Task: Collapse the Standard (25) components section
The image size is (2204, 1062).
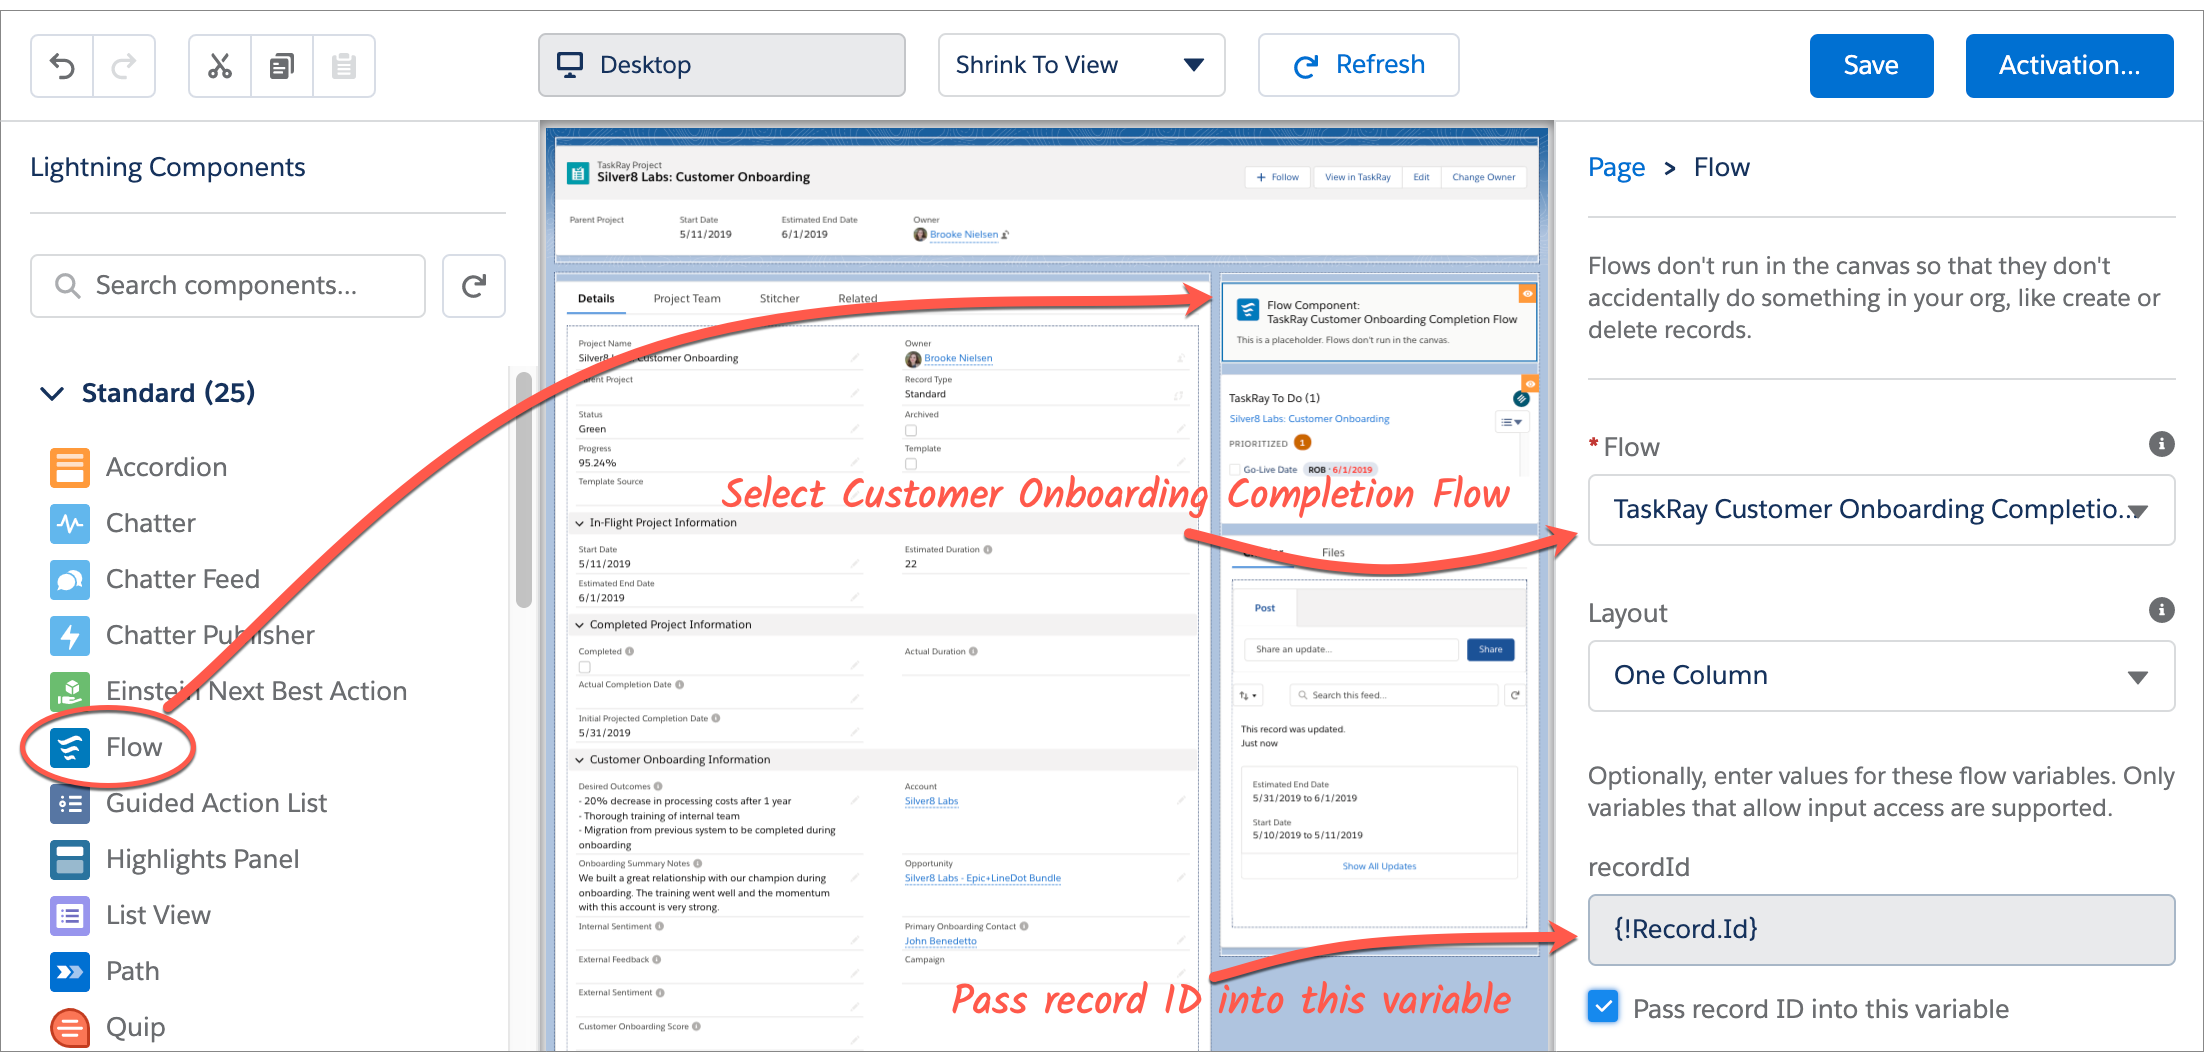Action: point(52,393)
